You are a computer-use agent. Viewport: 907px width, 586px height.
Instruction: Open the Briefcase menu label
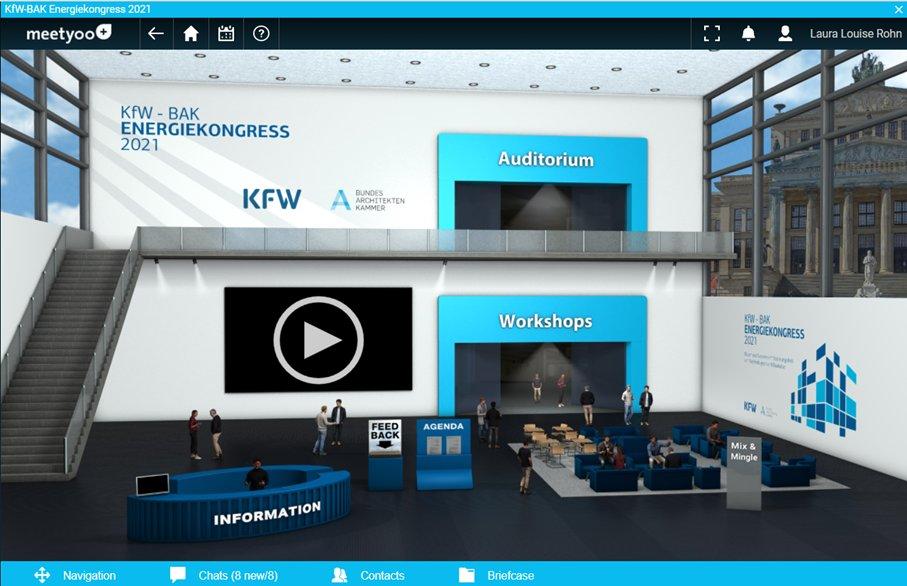point(511,576)
